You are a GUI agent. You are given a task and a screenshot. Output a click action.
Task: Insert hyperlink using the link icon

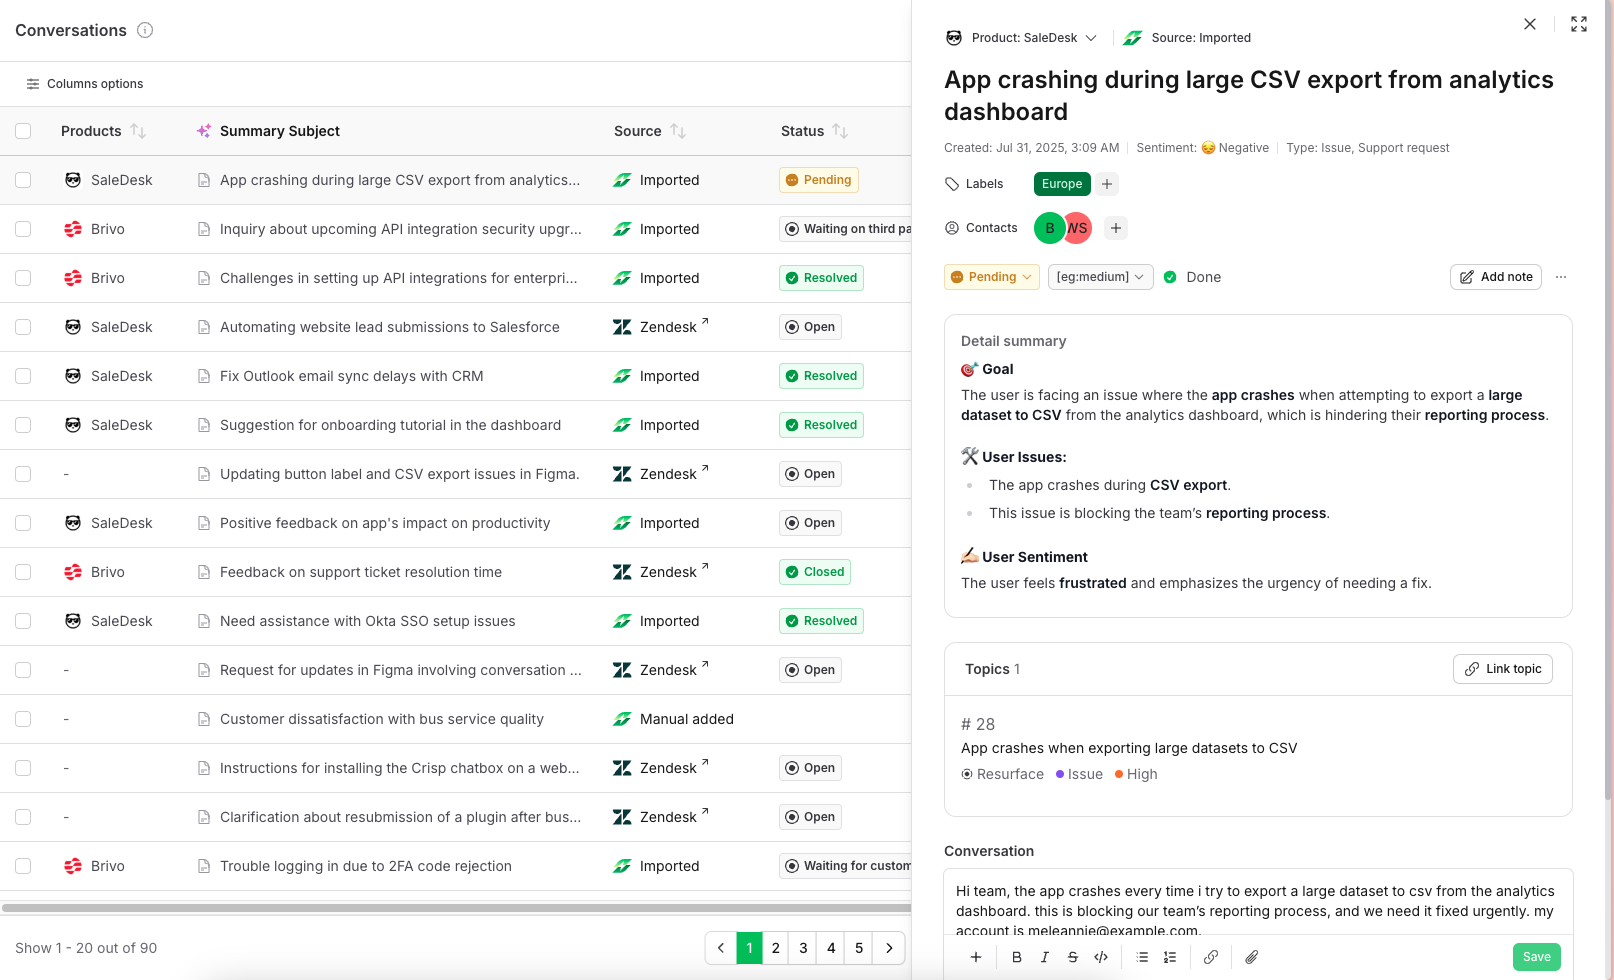1210,957
